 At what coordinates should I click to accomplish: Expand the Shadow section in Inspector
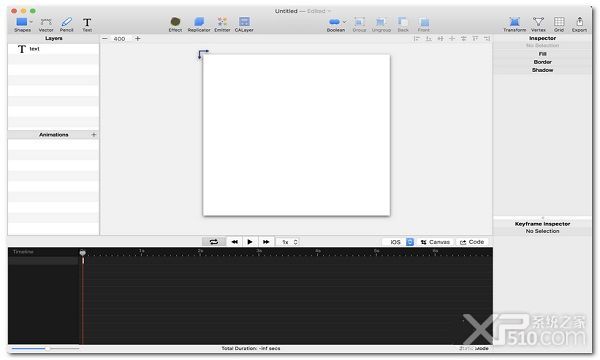pyautogui.click(x=542, y=70)
